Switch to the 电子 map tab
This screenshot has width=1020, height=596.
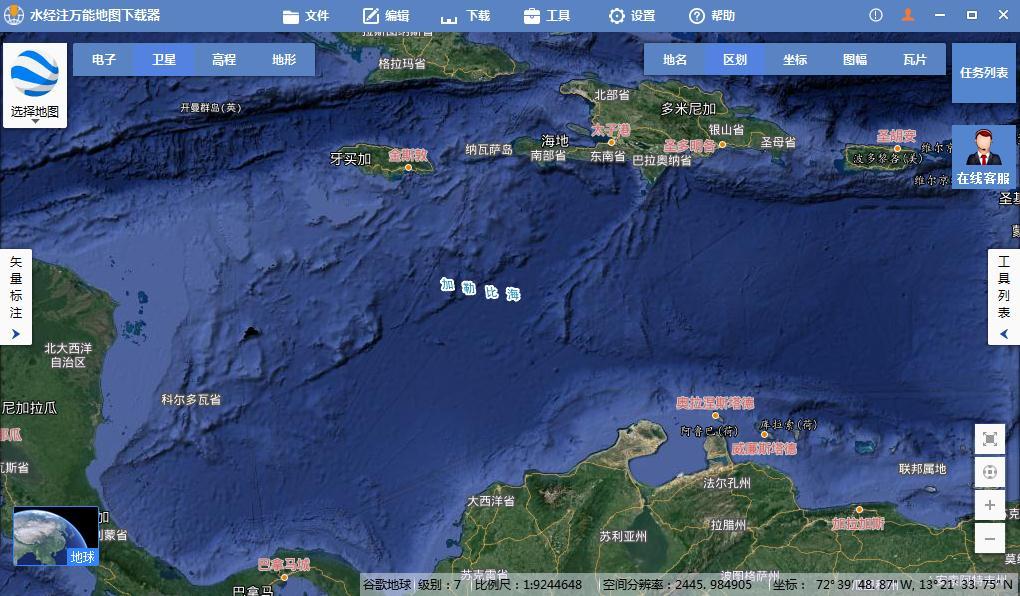(x=104, y=60)
